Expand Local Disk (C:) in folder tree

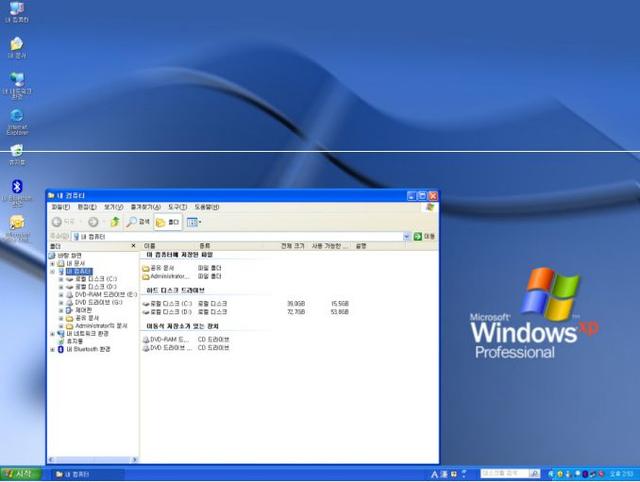tap(61, 279)
